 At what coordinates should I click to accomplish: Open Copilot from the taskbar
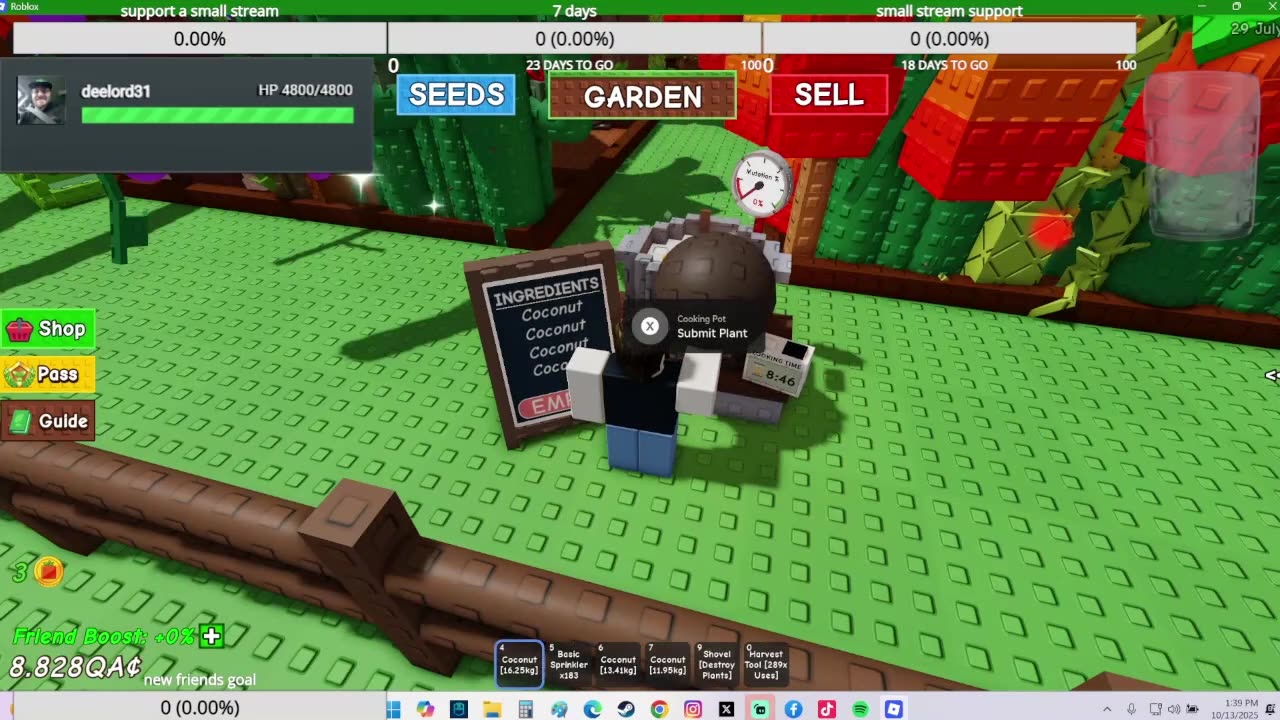point(426,709)
